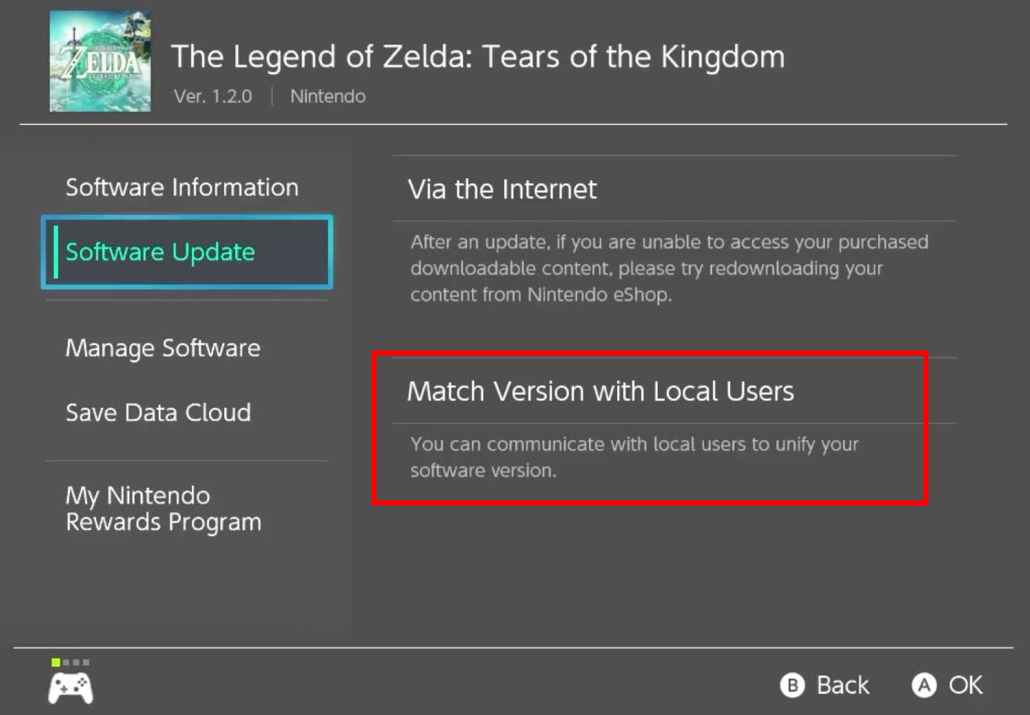Click the Ver. 1.2.0 version label
Image resolution: width=1030 pixels, height=715 pixels.
pyautogui.click(x=212, y=96)
